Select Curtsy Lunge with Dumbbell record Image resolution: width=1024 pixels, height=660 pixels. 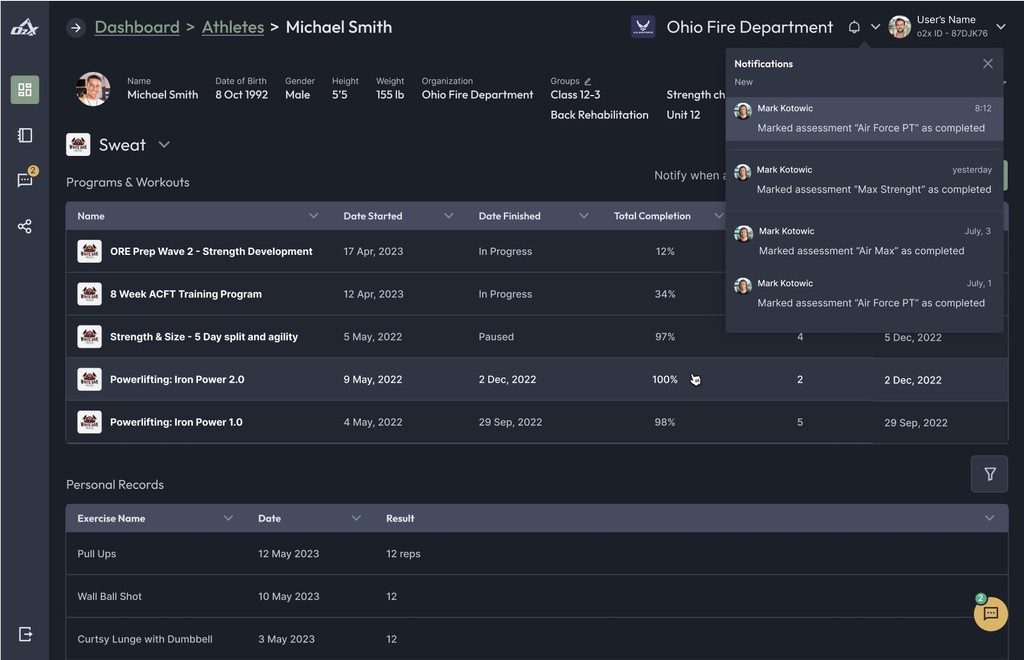tap(536, 638)
